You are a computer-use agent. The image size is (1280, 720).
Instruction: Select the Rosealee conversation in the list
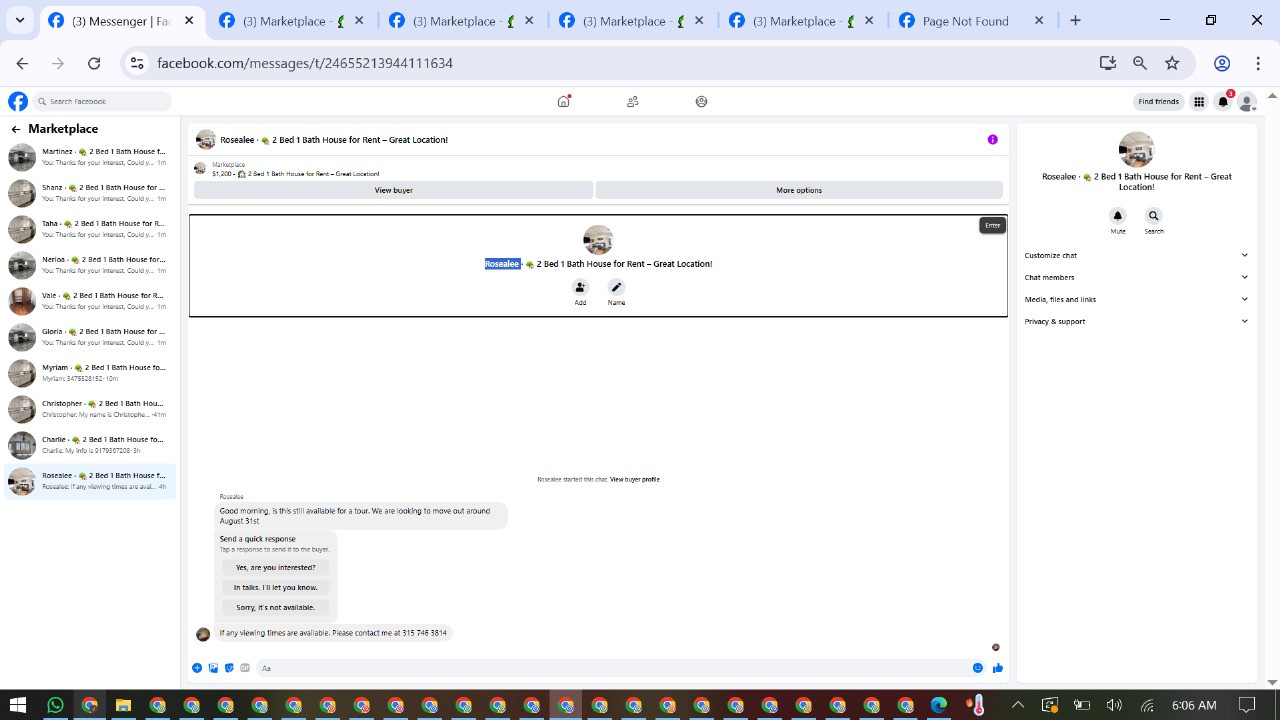click(x=91, y=481)
